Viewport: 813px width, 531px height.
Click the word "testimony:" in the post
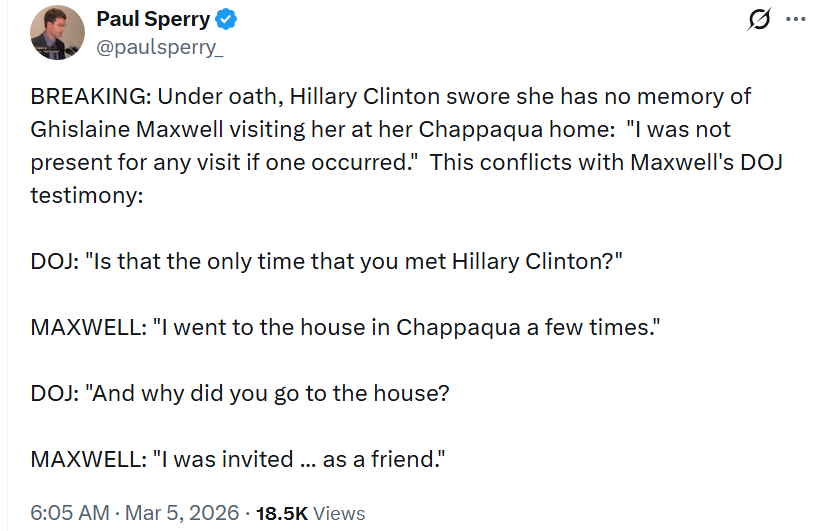click(87, 195)
